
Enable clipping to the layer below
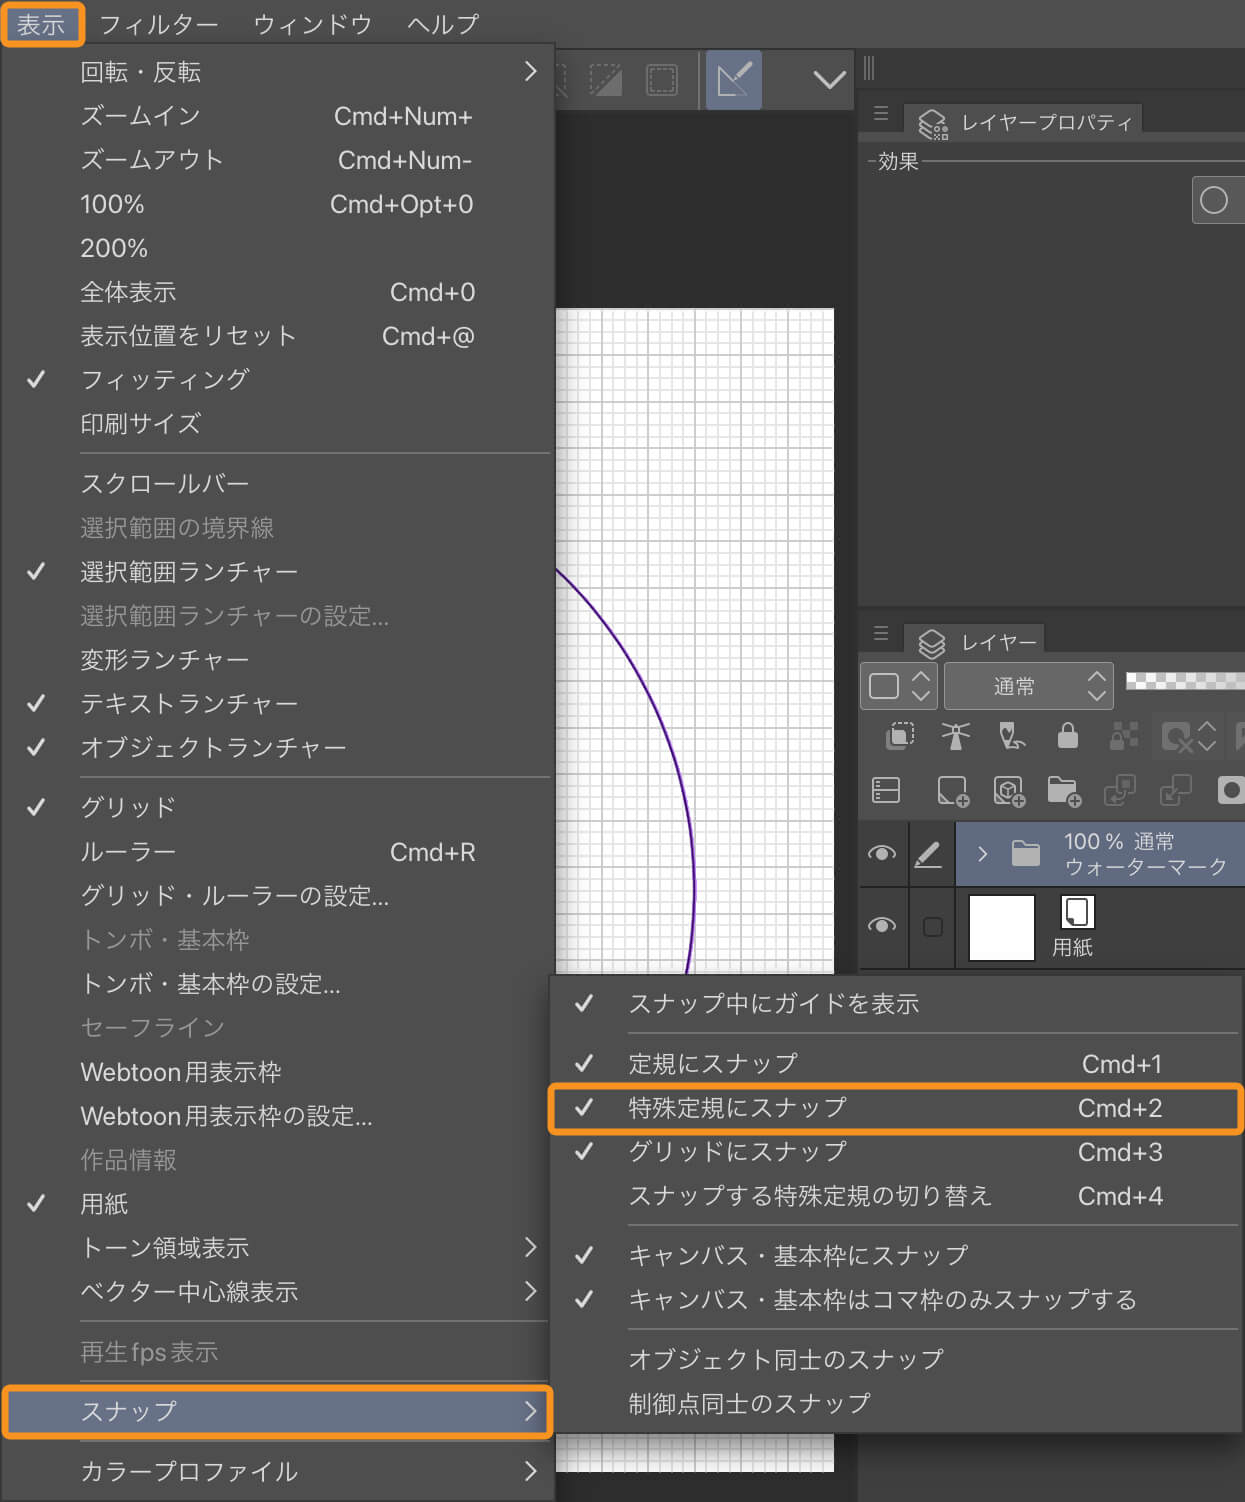[898, 737]
